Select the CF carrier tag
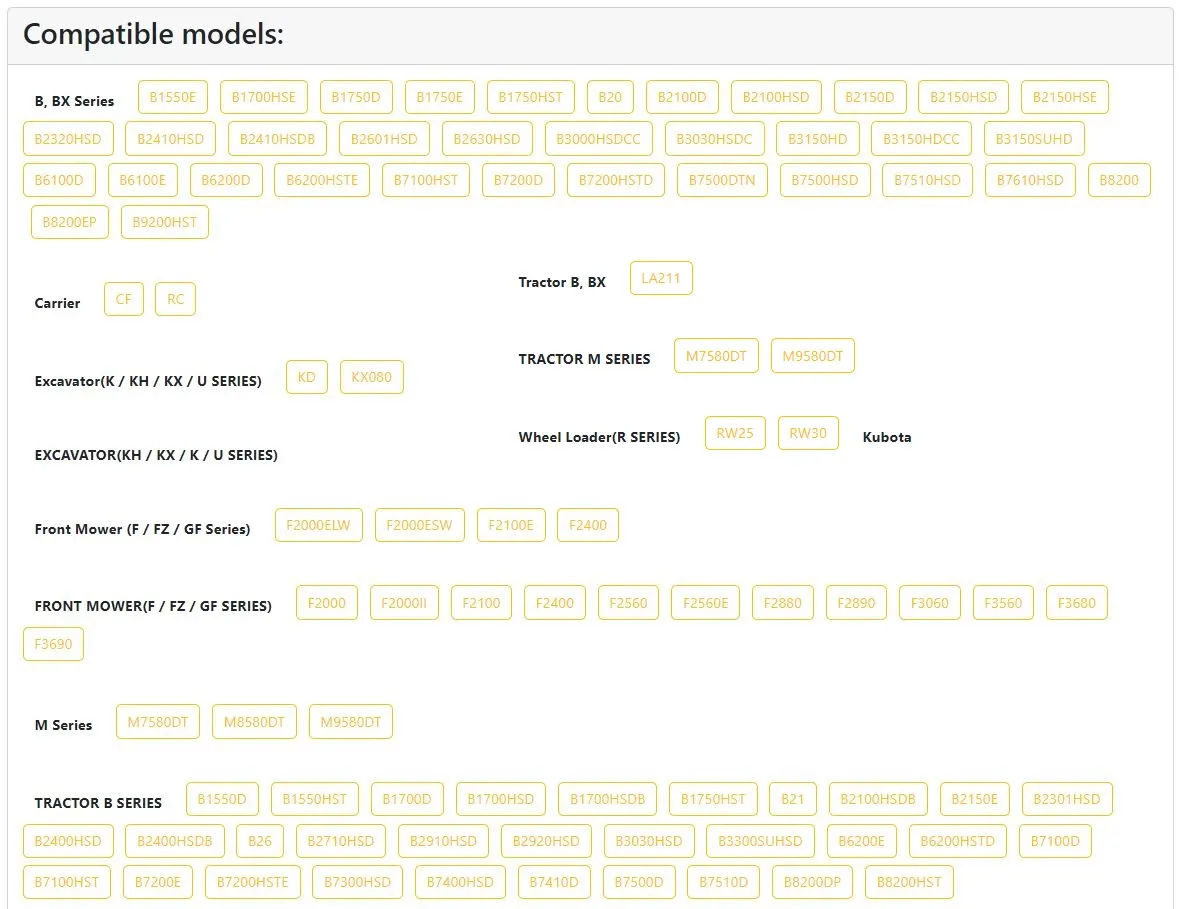The image size is (1183, 909). 123,299
